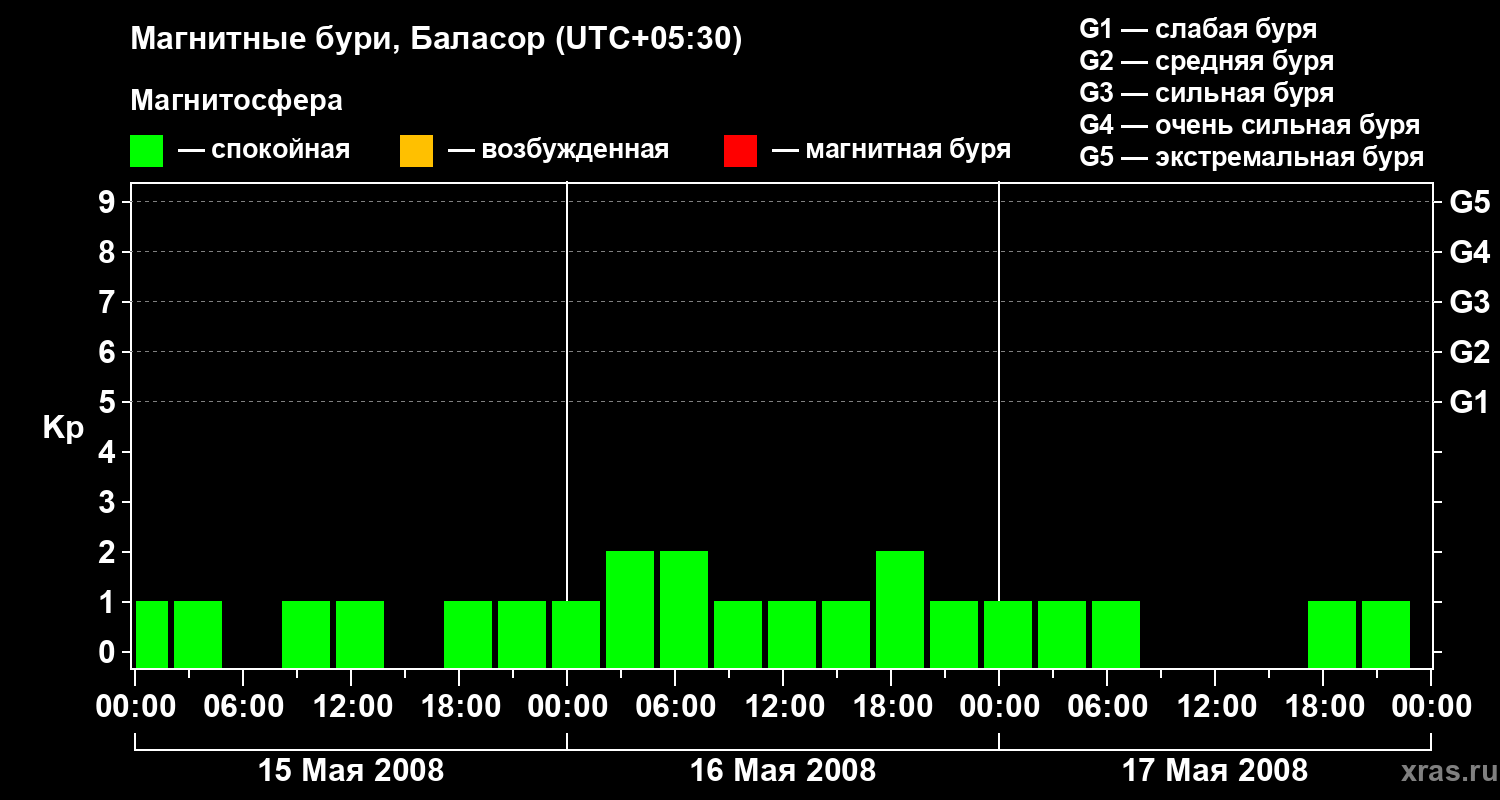Screen dimensions: 1500x800
Task: Click the right axis label G4
Action: click(1469, 252)
